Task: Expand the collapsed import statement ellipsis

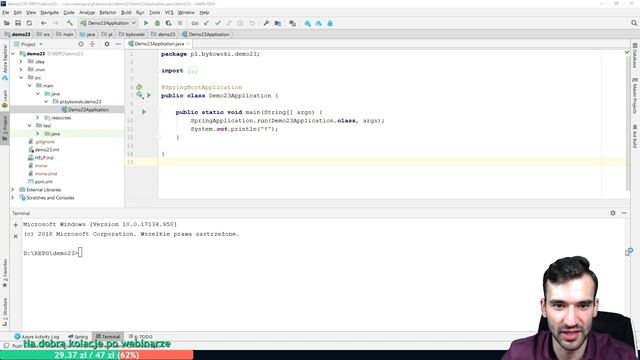Action: 192,71
